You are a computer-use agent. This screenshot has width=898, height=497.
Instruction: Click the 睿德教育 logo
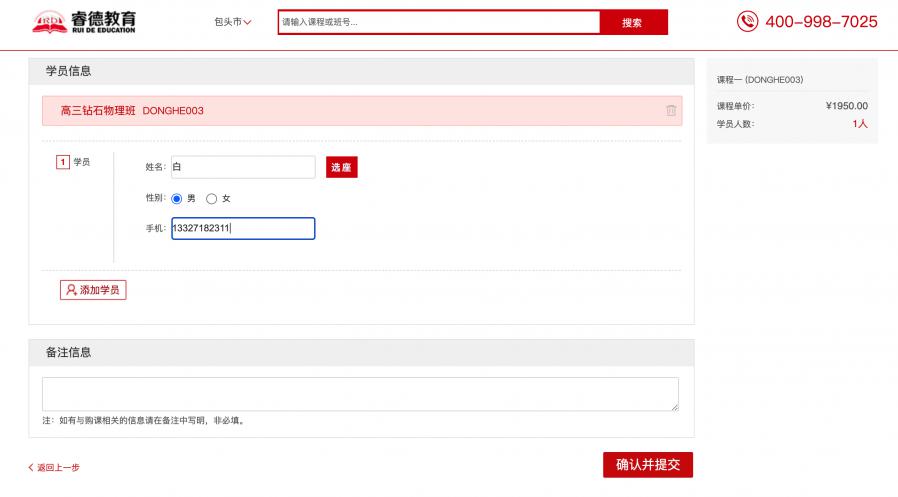coord(84,22)
